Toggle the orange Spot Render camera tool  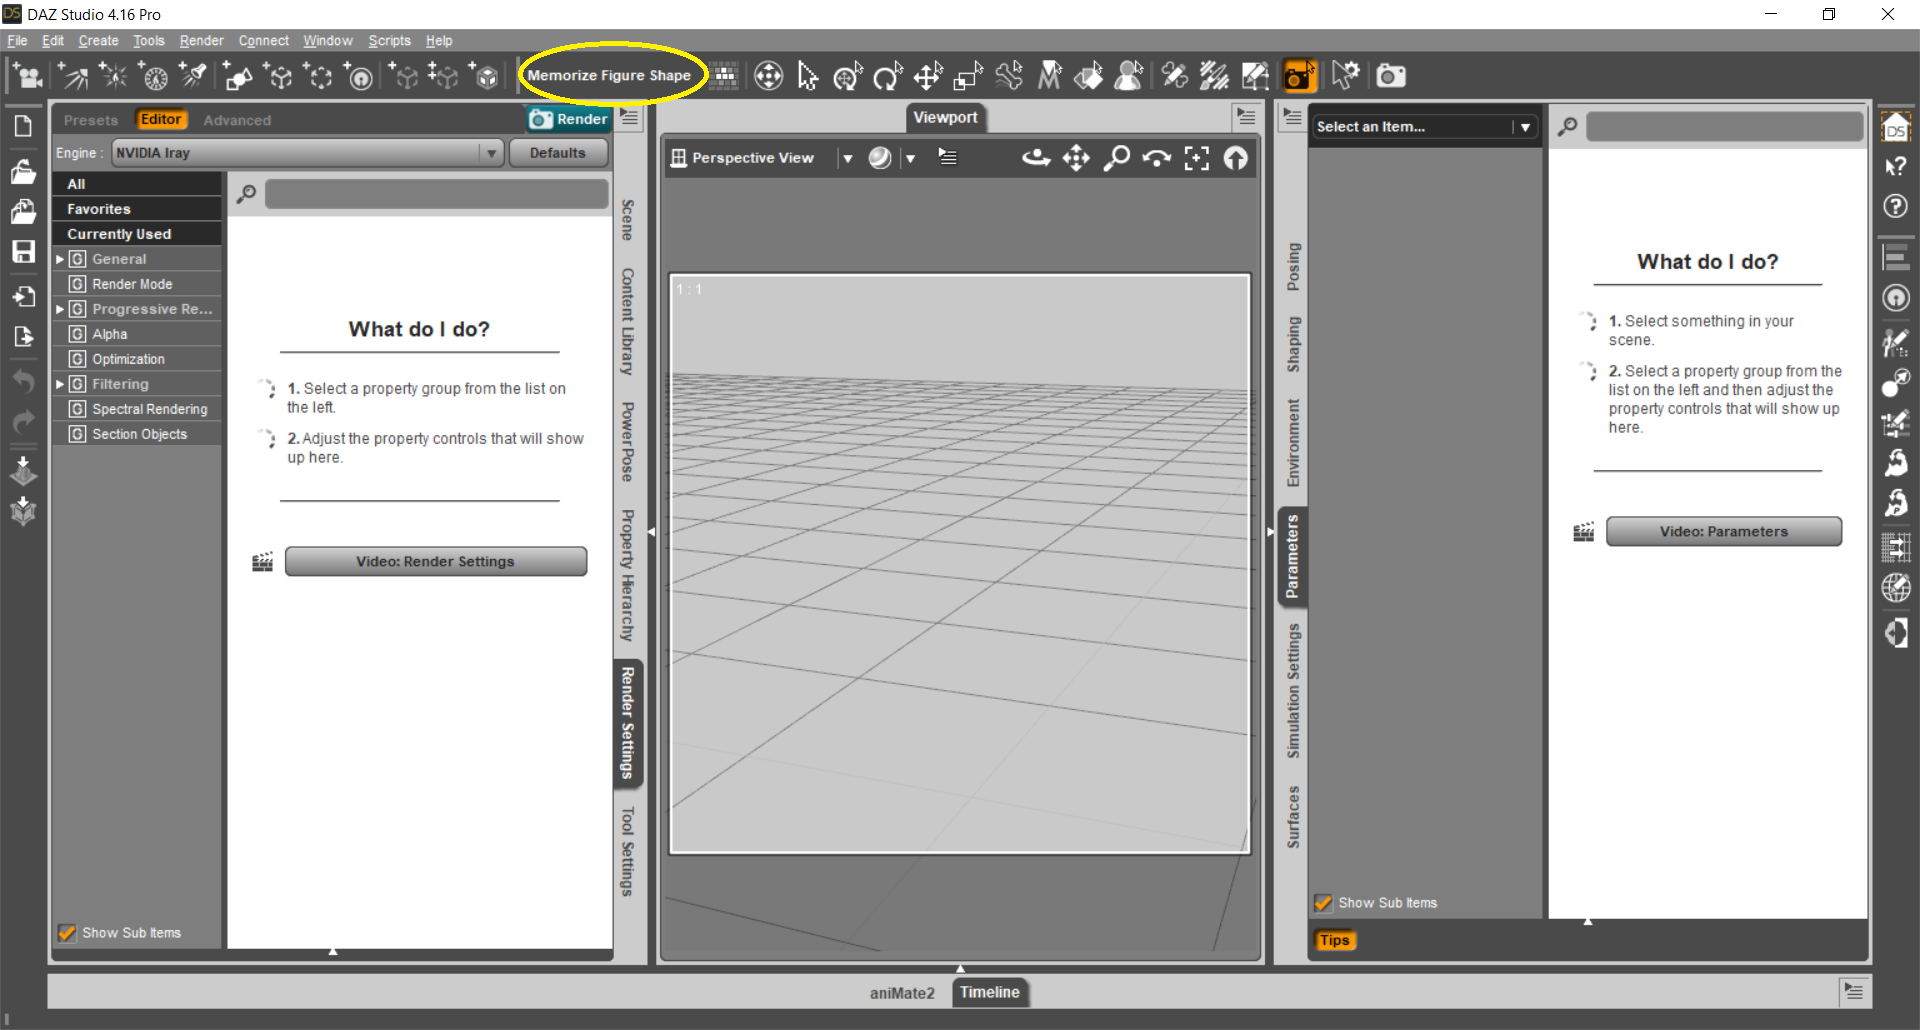(1299, 76)
